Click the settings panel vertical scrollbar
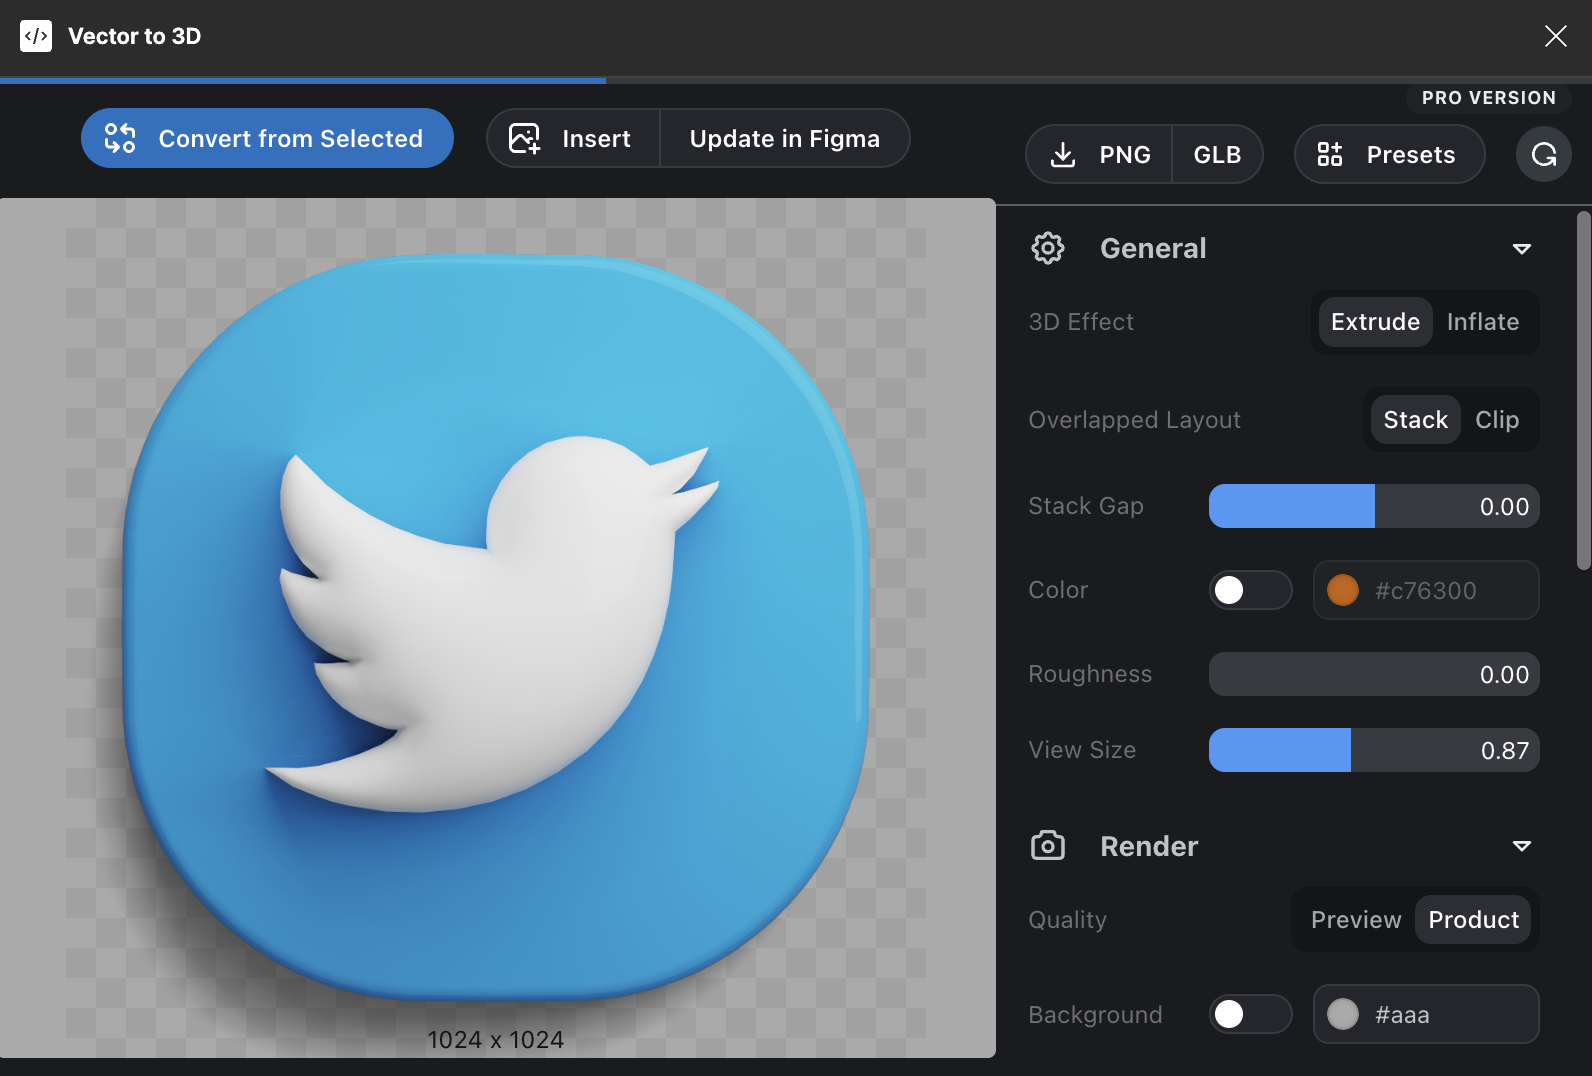 pos(1583,390)
